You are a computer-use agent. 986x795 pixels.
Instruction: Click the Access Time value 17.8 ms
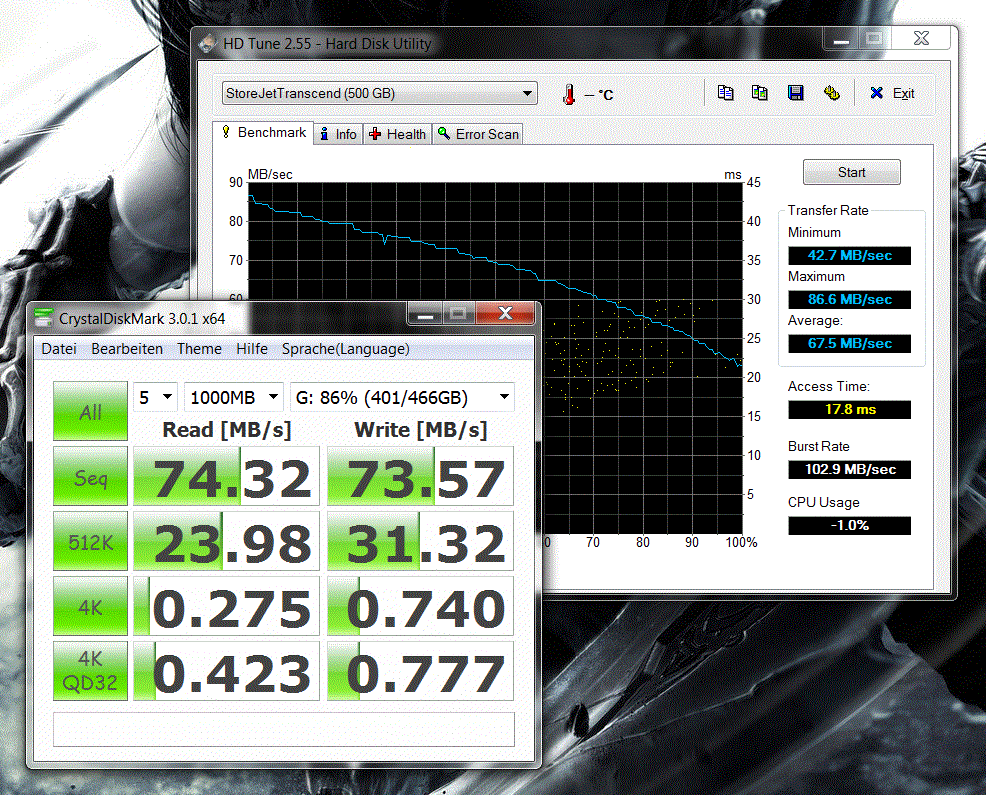click(x=850, y=409)
